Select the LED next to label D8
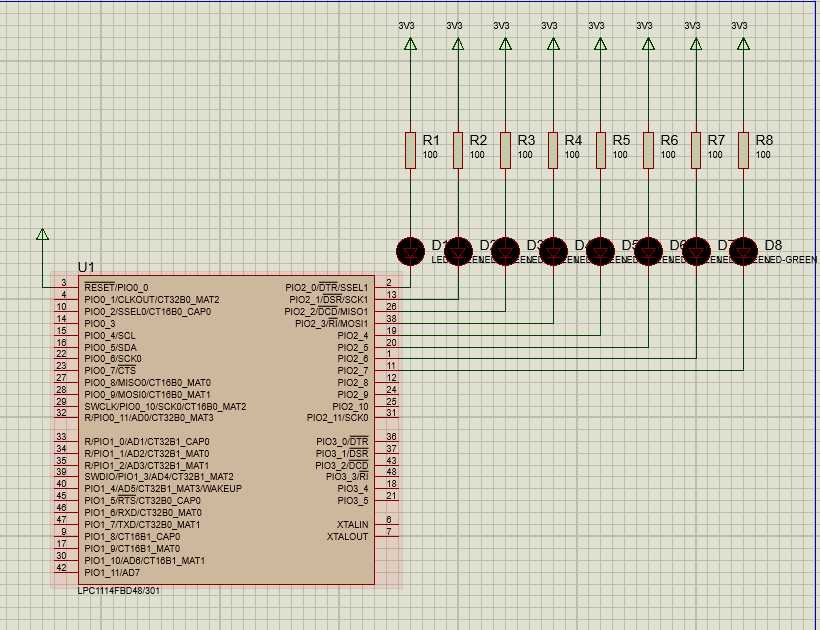 coord(744,251)
